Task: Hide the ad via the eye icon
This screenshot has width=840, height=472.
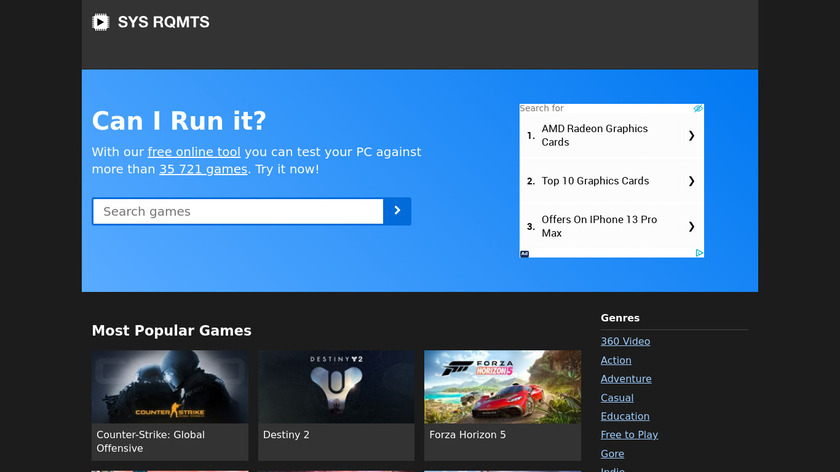Action: (x=698, y=109)
